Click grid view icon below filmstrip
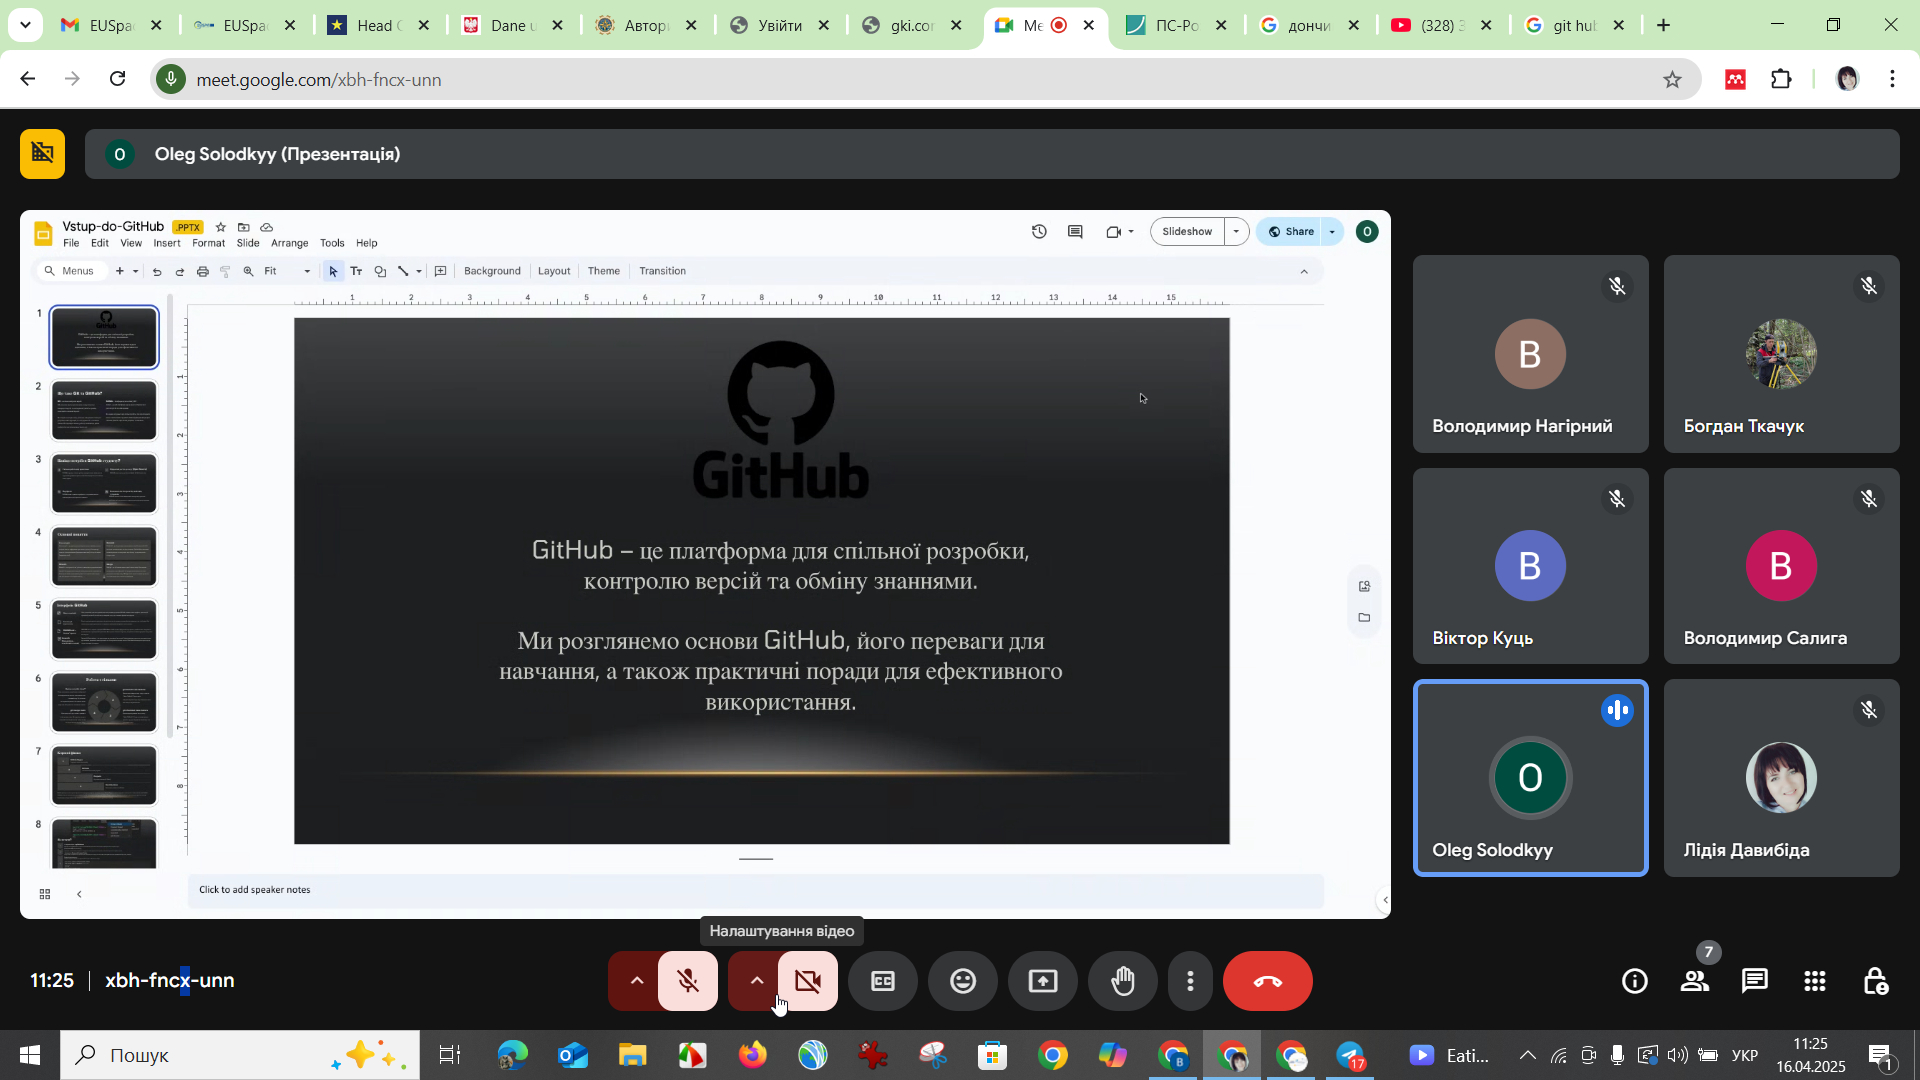Screen dimensions: 1920x1080 (x=45, y=894)
